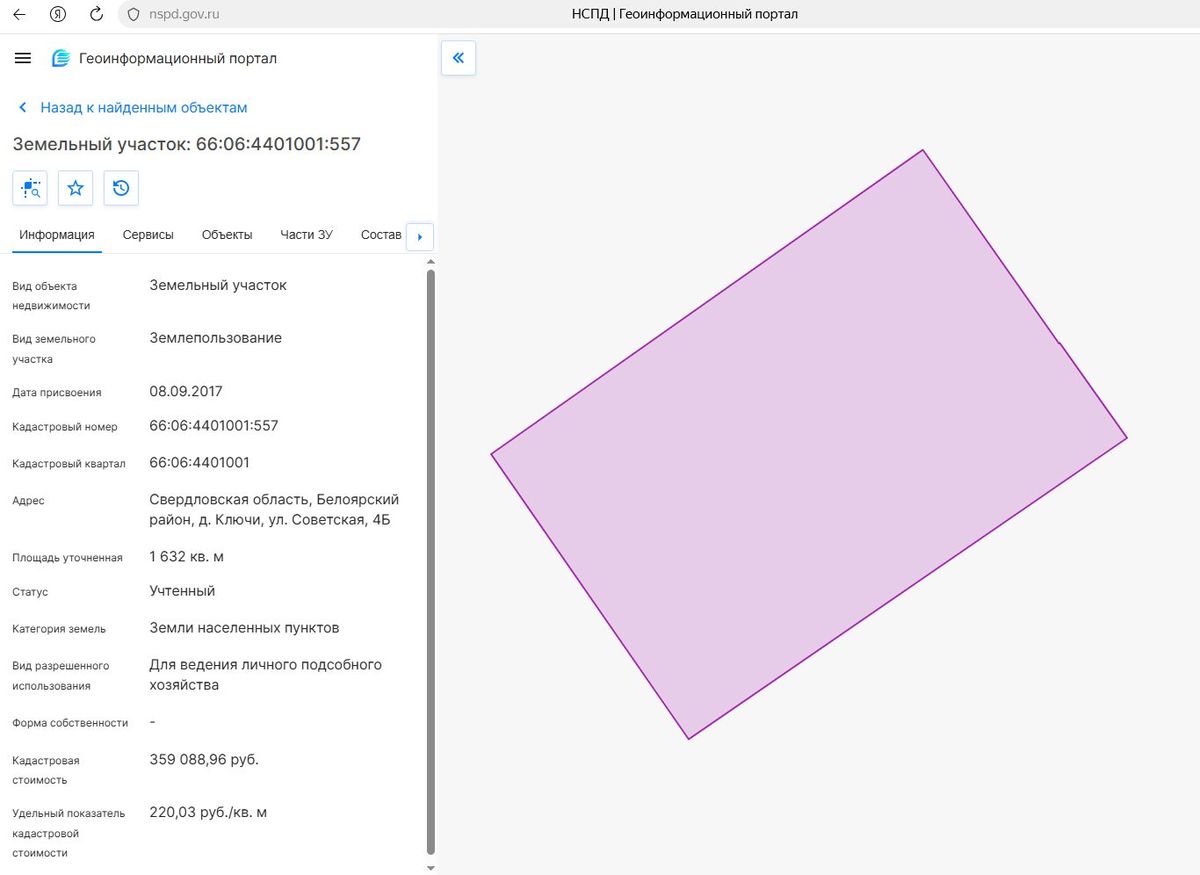
Task: Click the address value Свердловская область
Action: pyautogui.click(x=274, y=510)
